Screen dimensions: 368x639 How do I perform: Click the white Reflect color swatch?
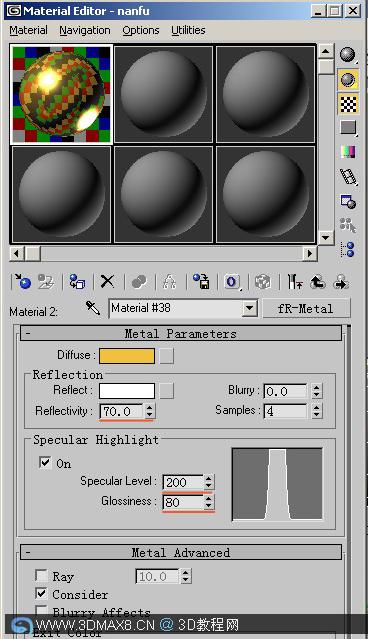point(127,391)
